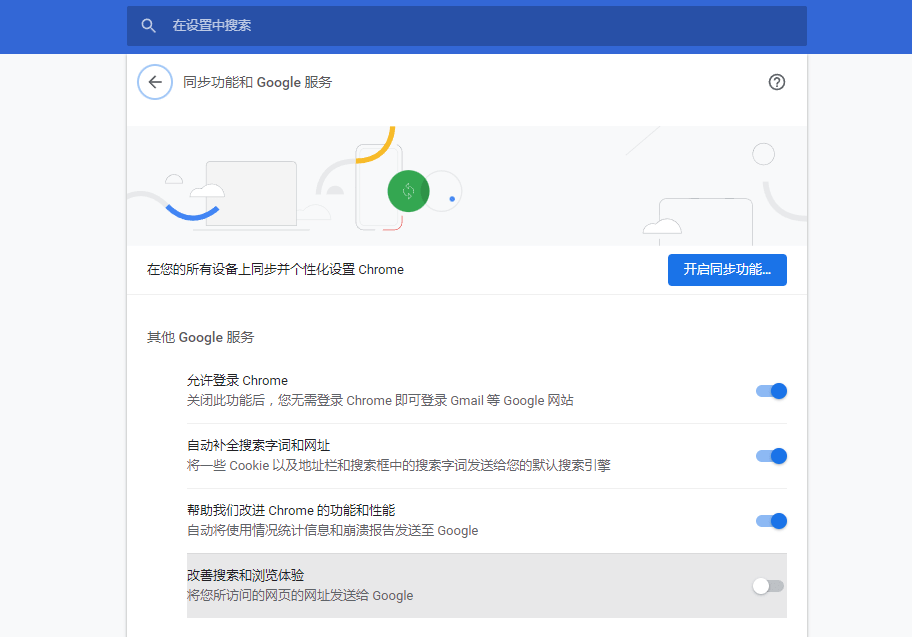Click description 将您所访问的网页的网址发送给 Google
This screenshot has width=912, height=637.
point(300,596)
